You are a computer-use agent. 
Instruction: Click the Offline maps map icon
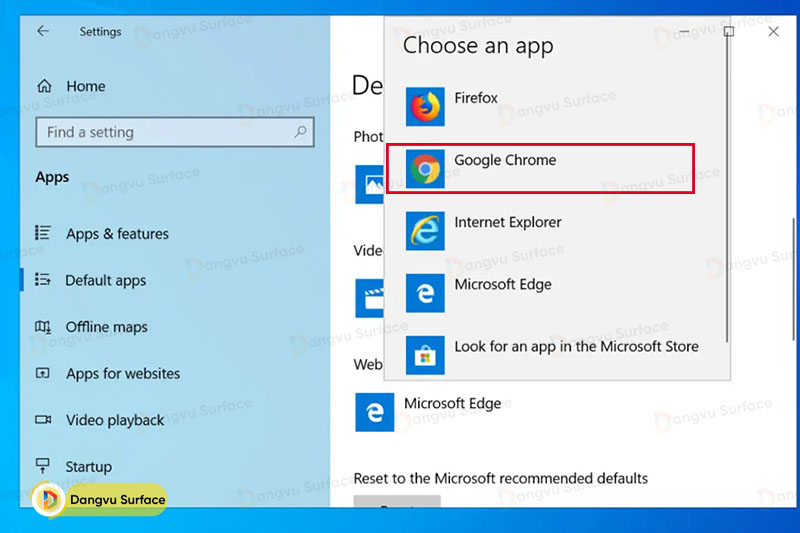click(x=43, y=326)
